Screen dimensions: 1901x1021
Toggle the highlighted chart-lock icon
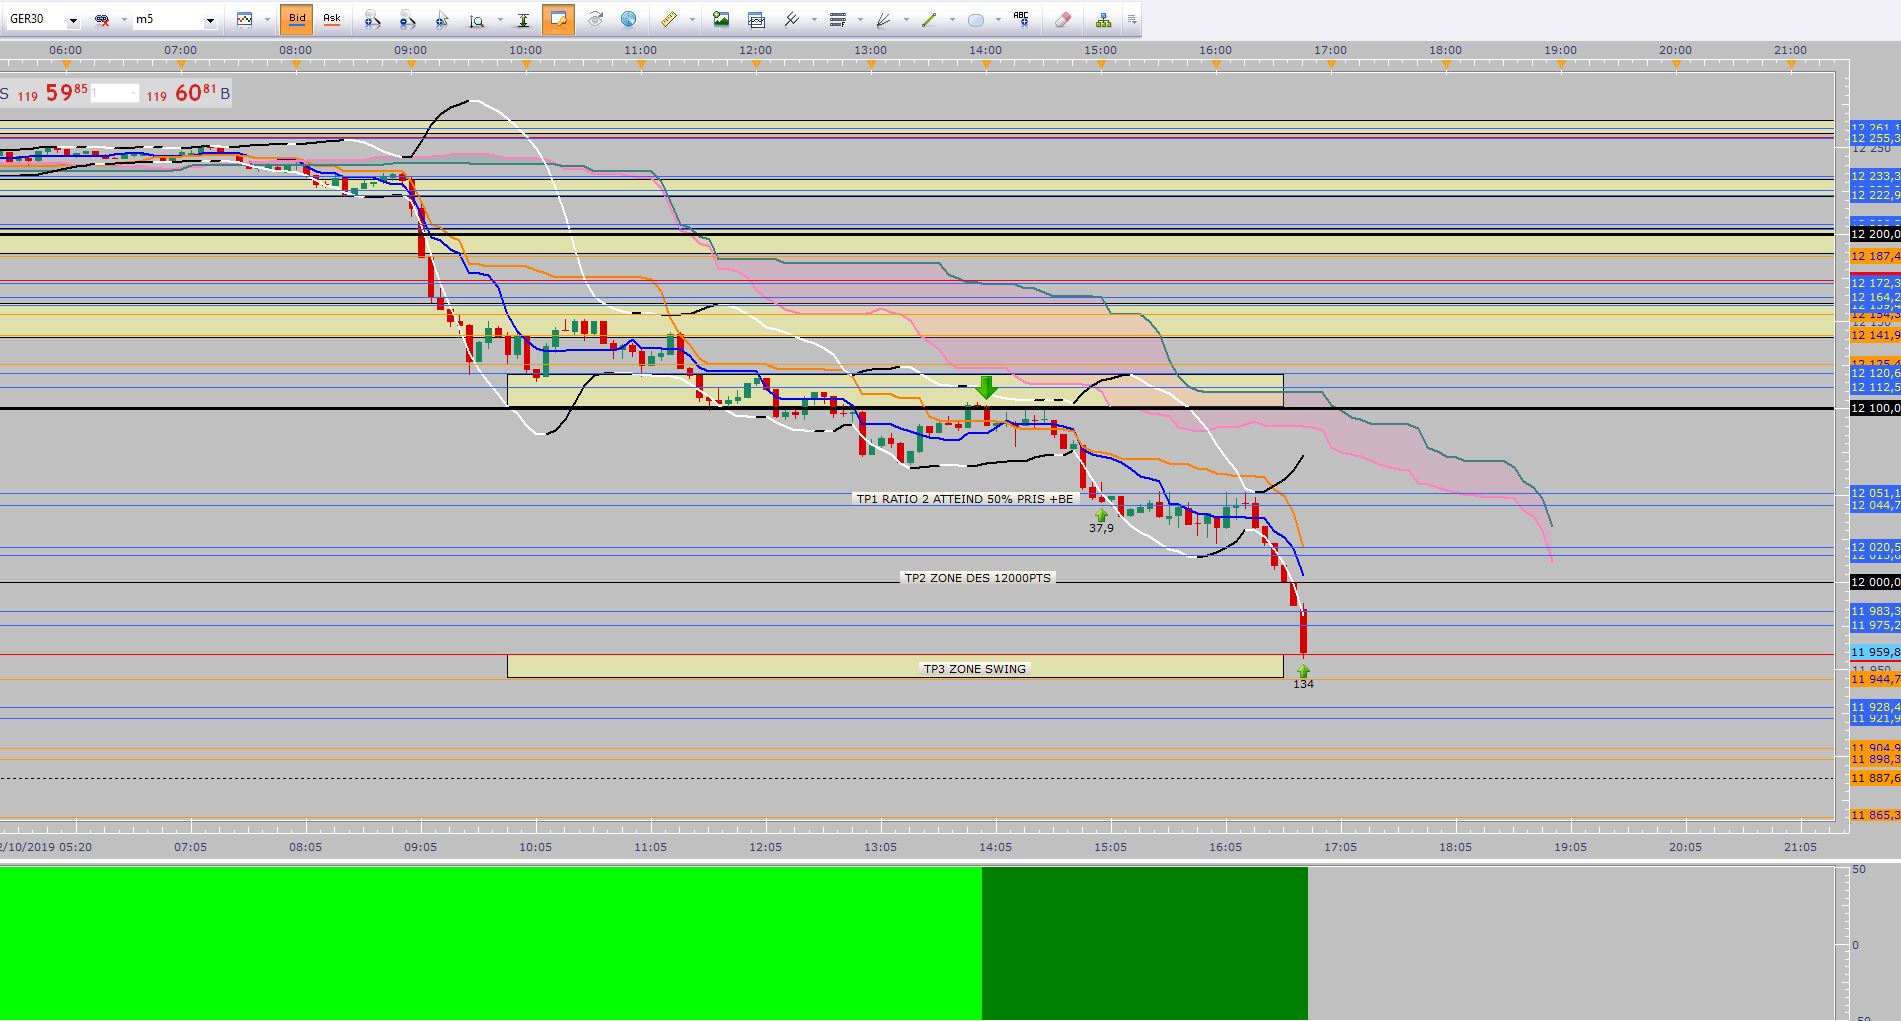pyautogui.click(x=558, y=19)
